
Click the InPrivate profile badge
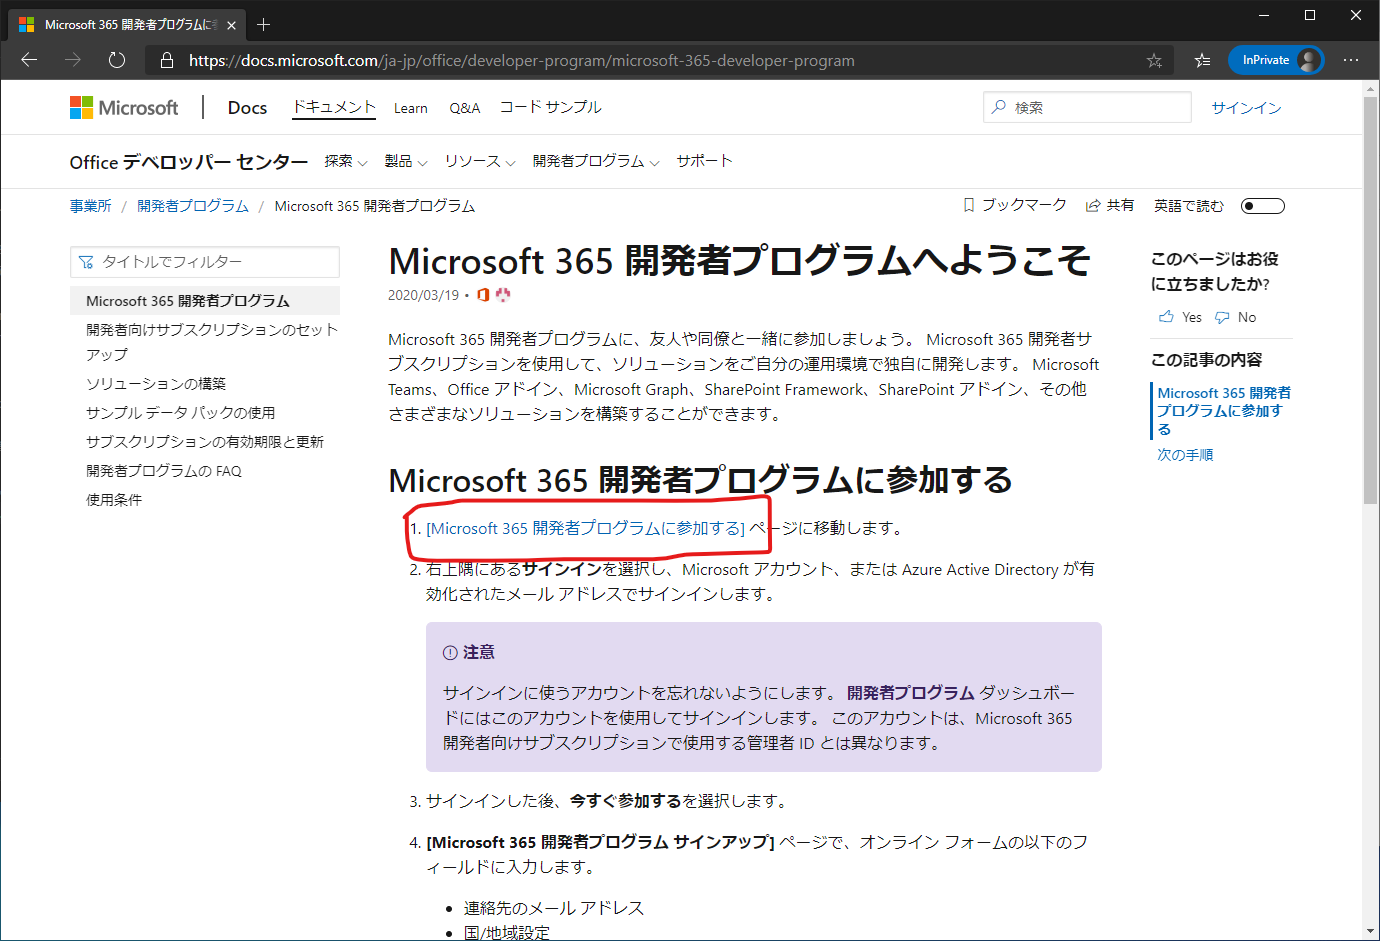pyautogui.click(x=1276, y=60)
